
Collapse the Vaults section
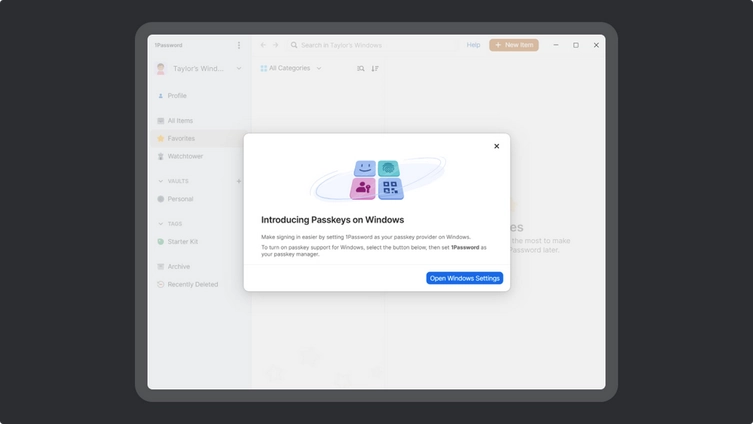[x=160, y=181]
